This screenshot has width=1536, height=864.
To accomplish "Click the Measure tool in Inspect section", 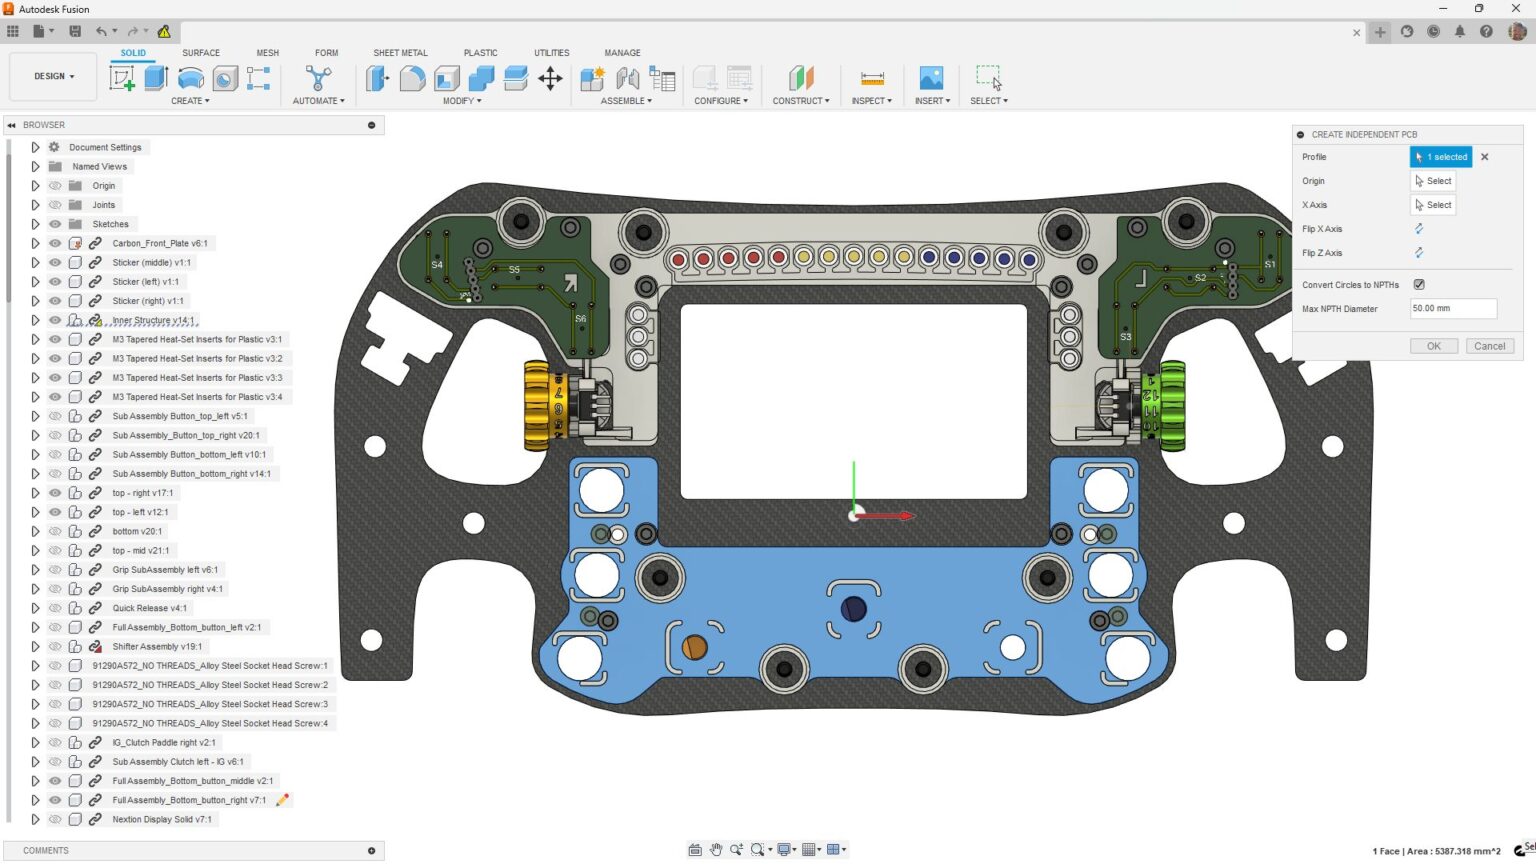I will pyautogui.click(x=871, y=78).
